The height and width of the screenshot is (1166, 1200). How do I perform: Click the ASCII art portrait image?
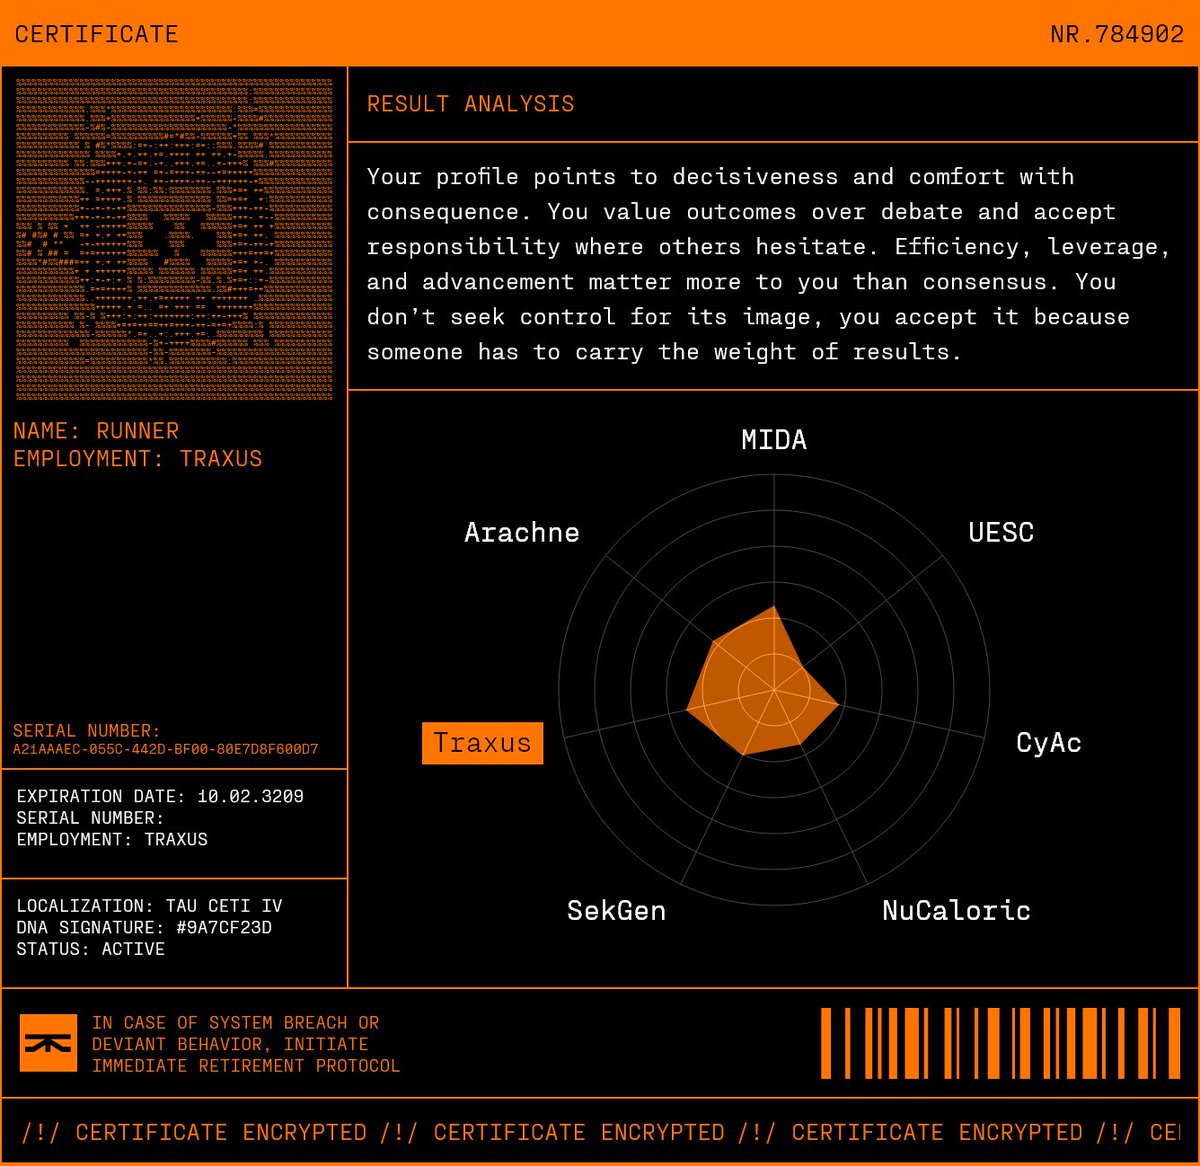click(174, 239)
